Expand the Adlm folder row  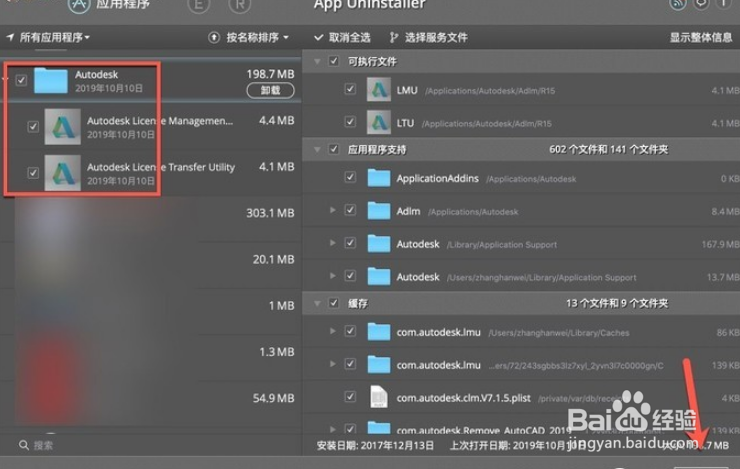(333, 210)
